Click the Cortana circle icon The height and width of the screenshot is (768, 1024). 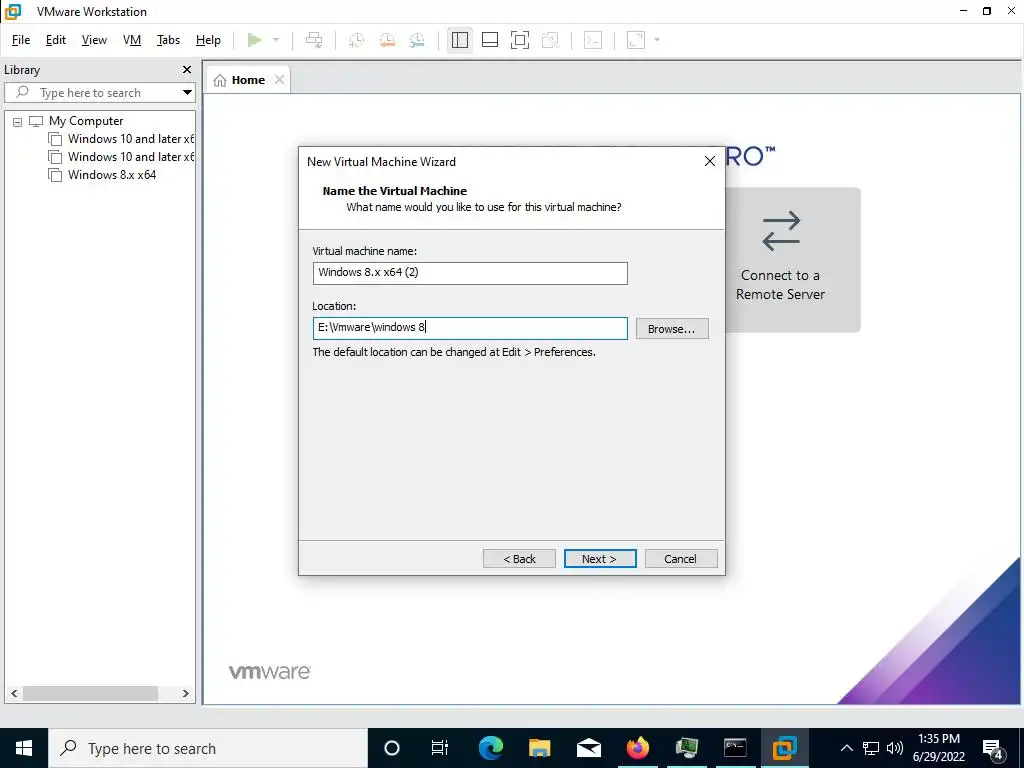(x=392, y=748)
